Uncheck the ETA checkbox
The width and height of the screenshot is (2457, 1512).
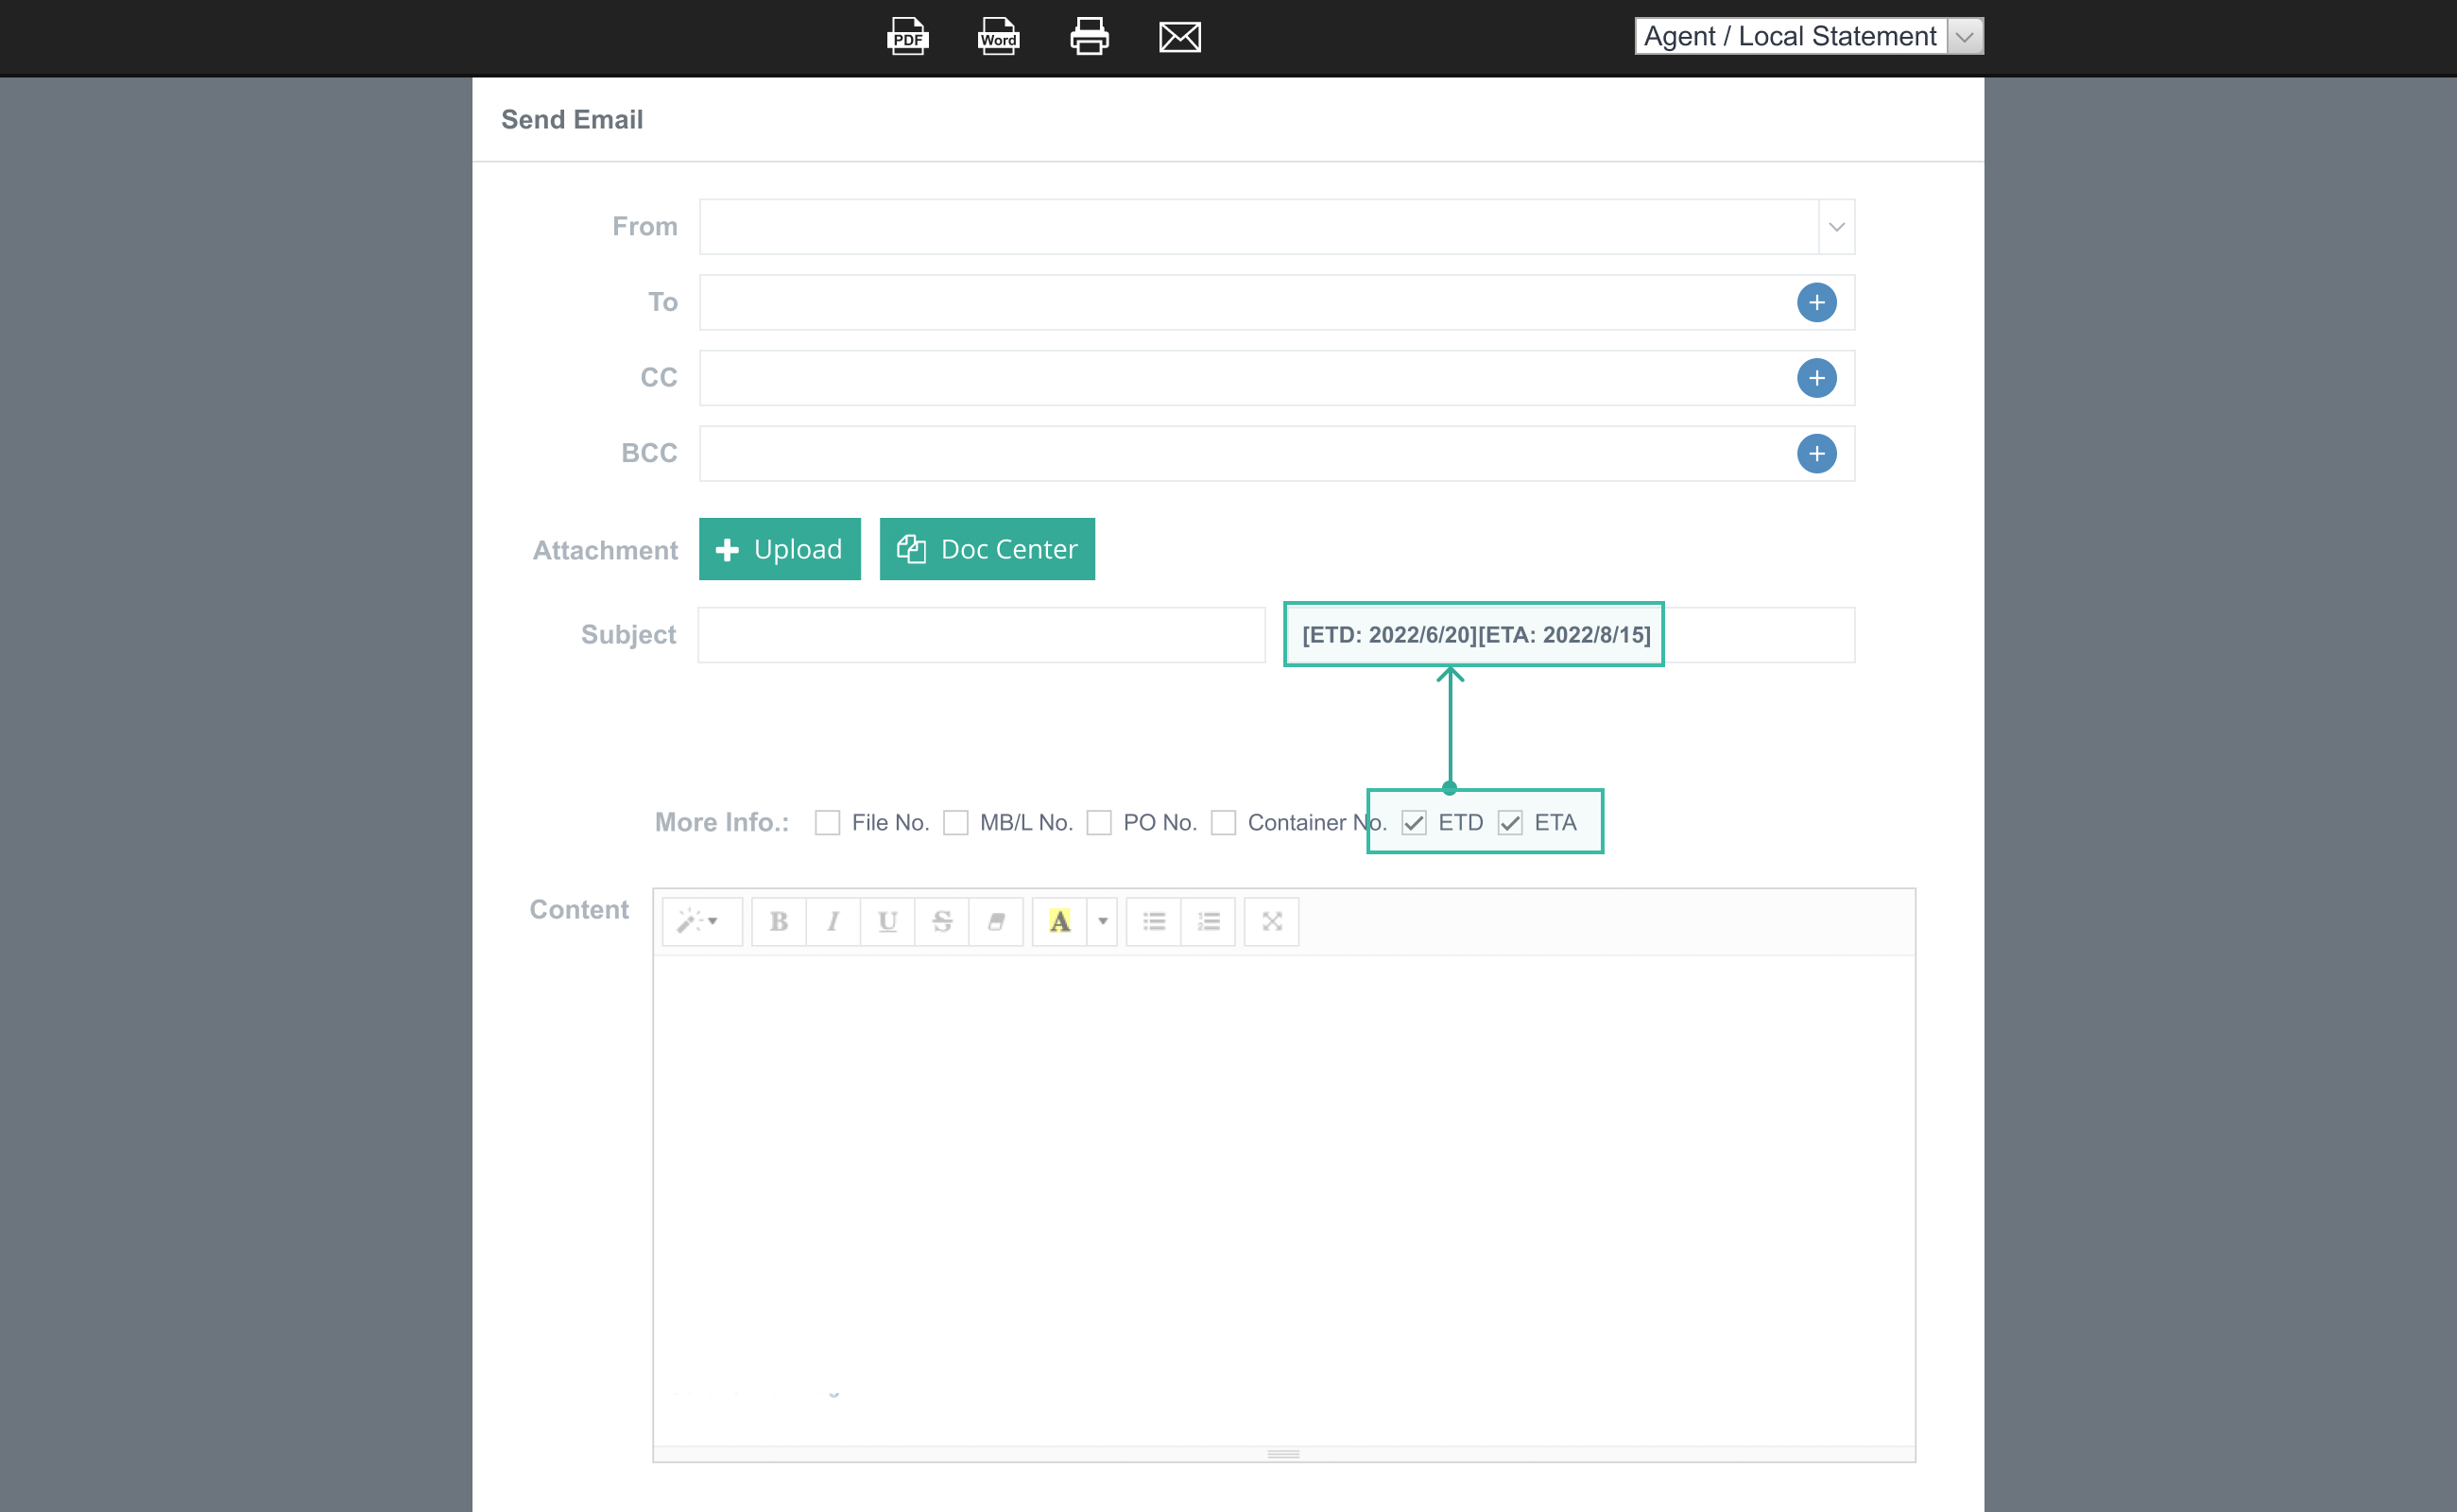click(x=1510, y=823)
